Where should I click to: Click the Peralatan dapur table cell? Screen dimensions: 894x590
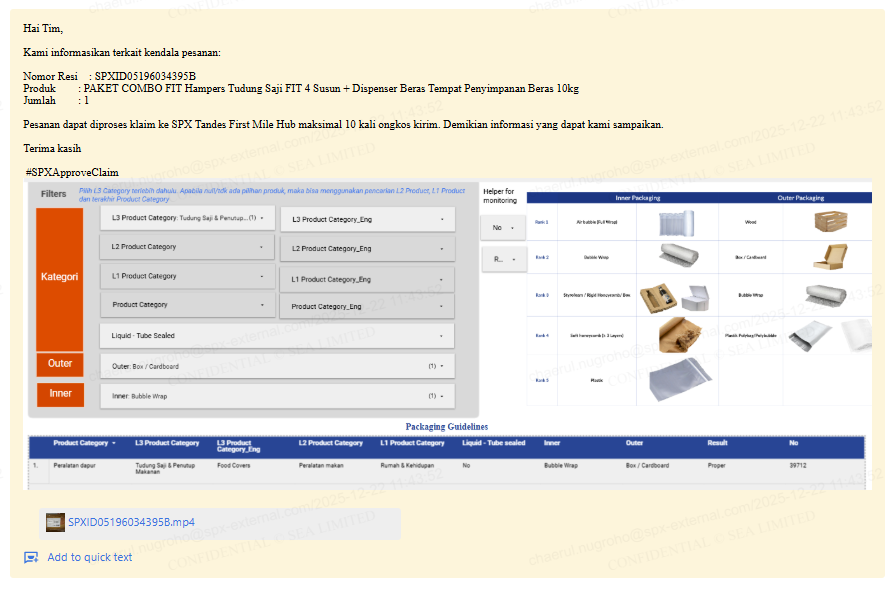[75, 466]
